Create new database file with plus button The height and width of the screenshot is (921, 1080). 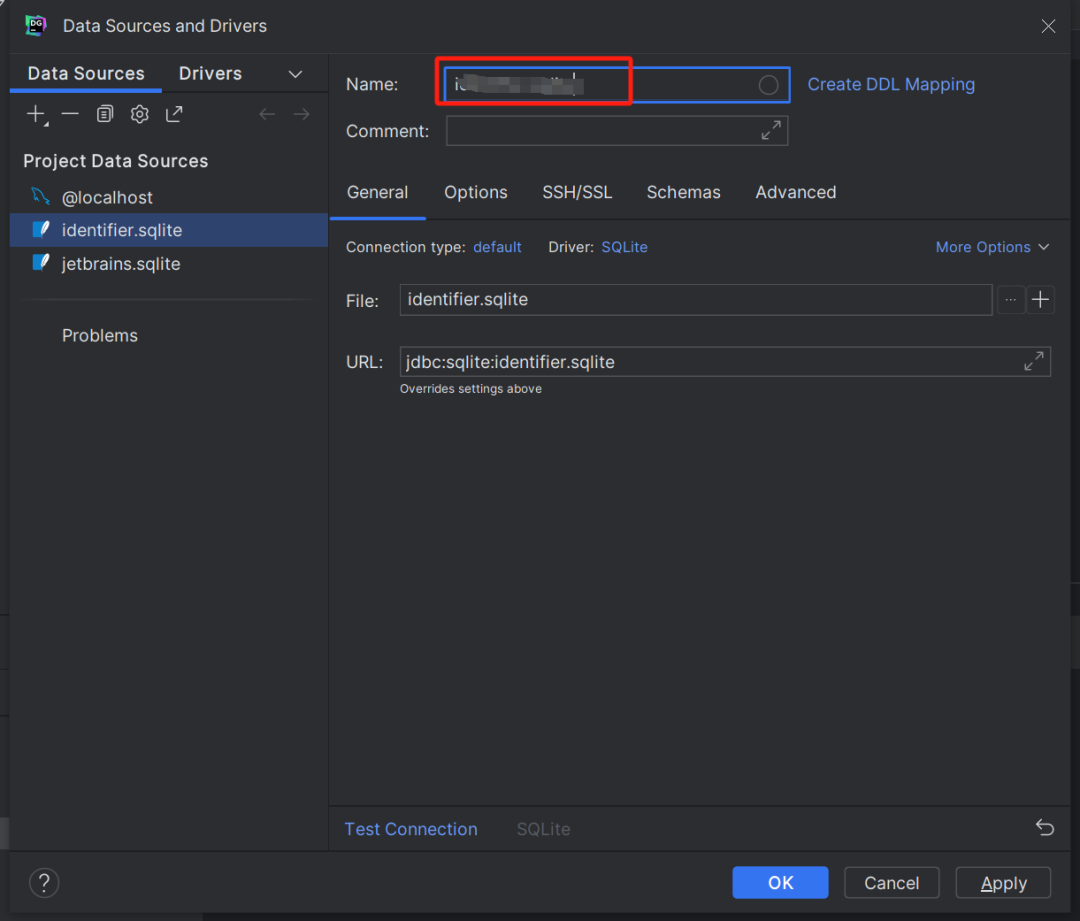[1040, 300]
